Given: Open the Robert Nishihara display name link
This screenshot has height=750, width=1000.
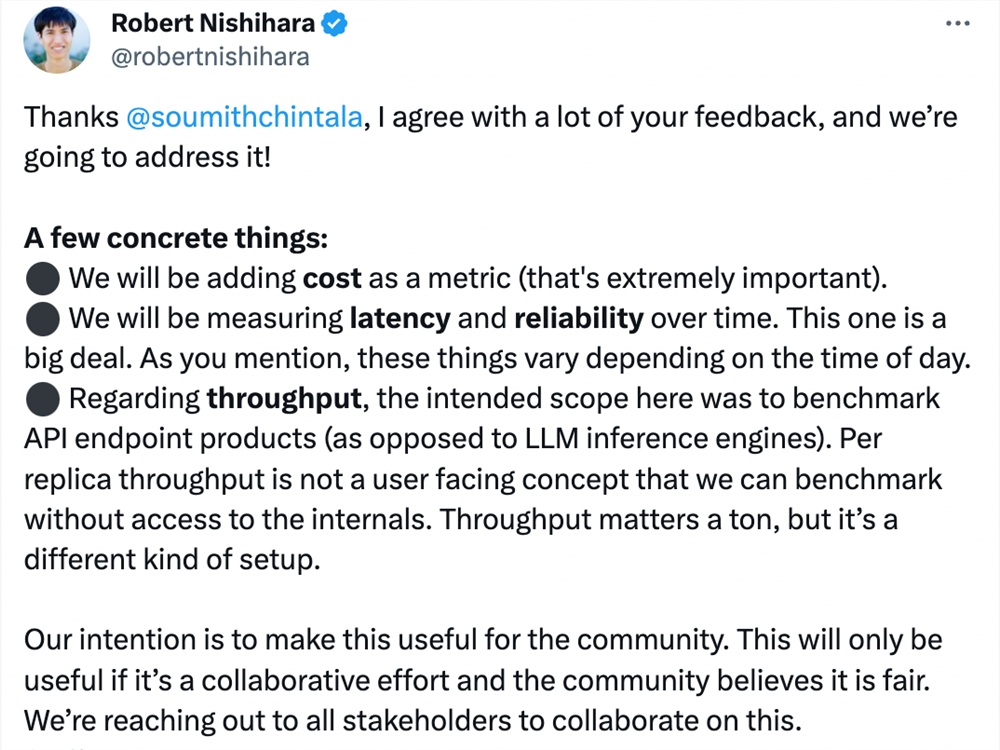Looking at the screenshot, I should 213,23.
